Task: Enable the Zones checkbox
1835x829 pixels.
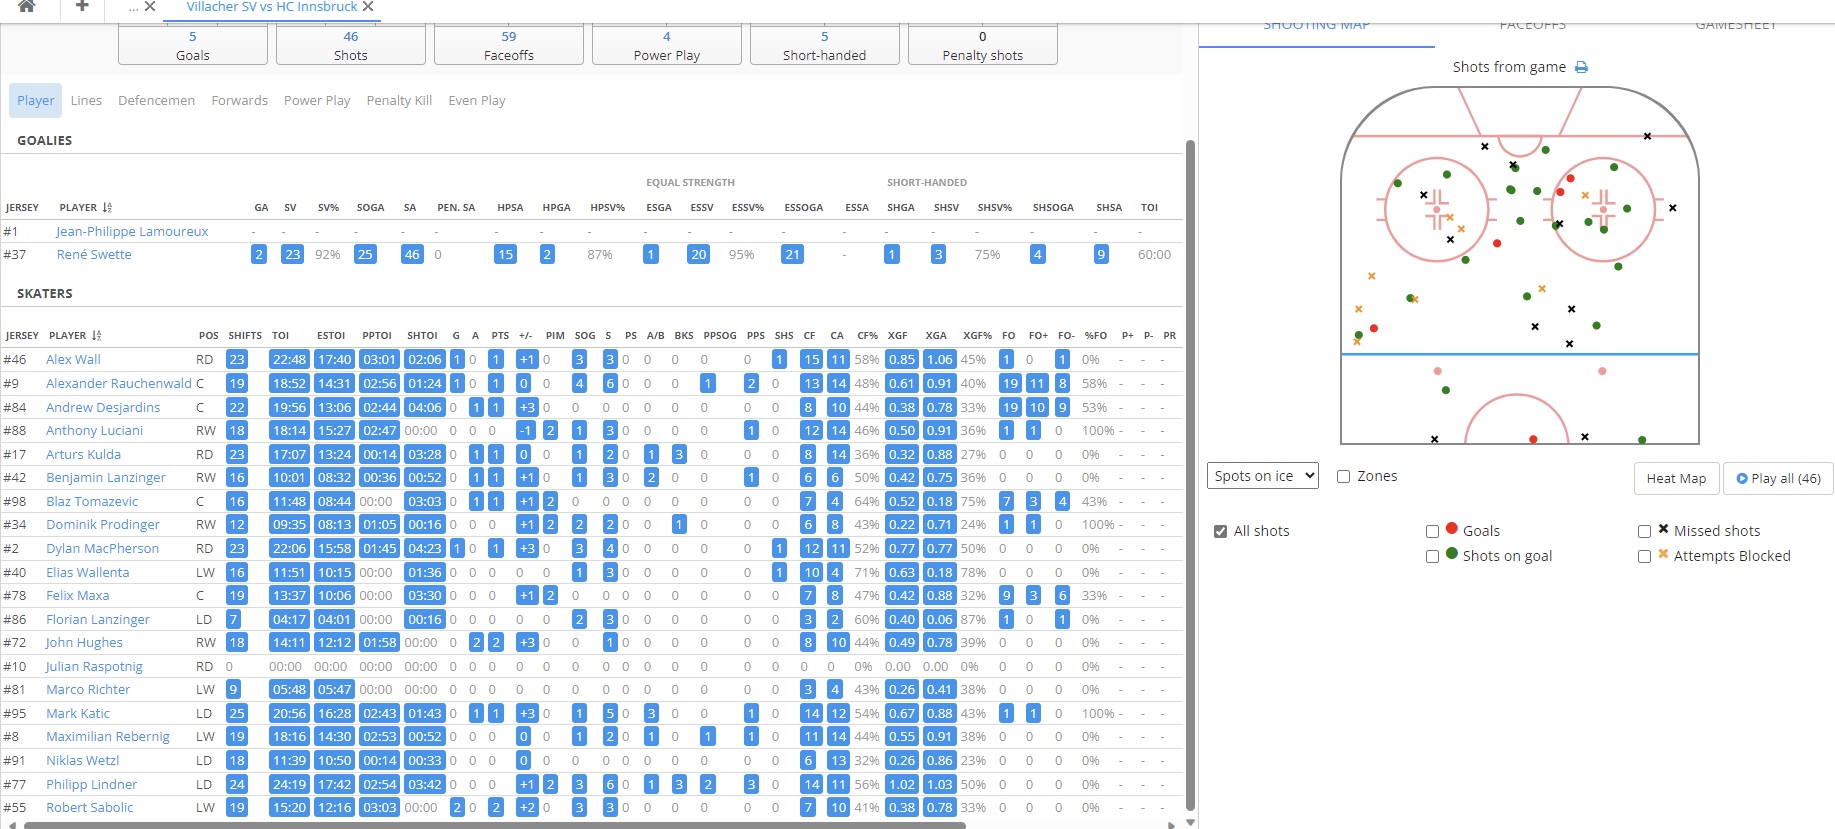Action: click(1344, 477)
